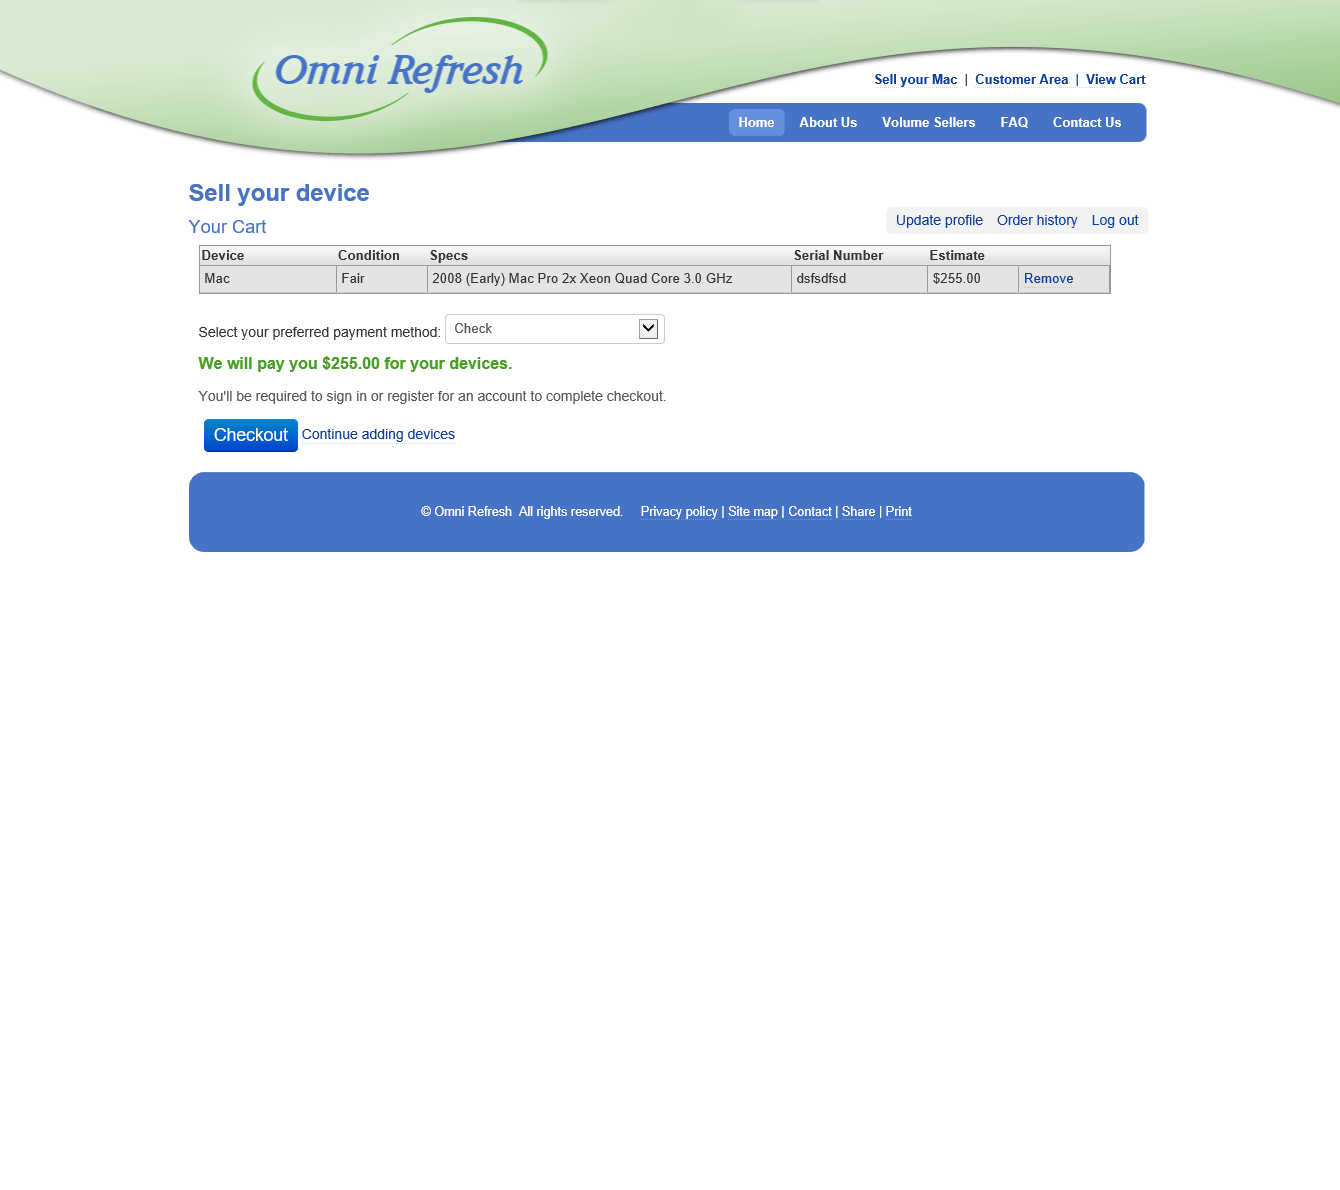Go to Customer Area
The image size is (1340, 1190).
point(1021,80)
